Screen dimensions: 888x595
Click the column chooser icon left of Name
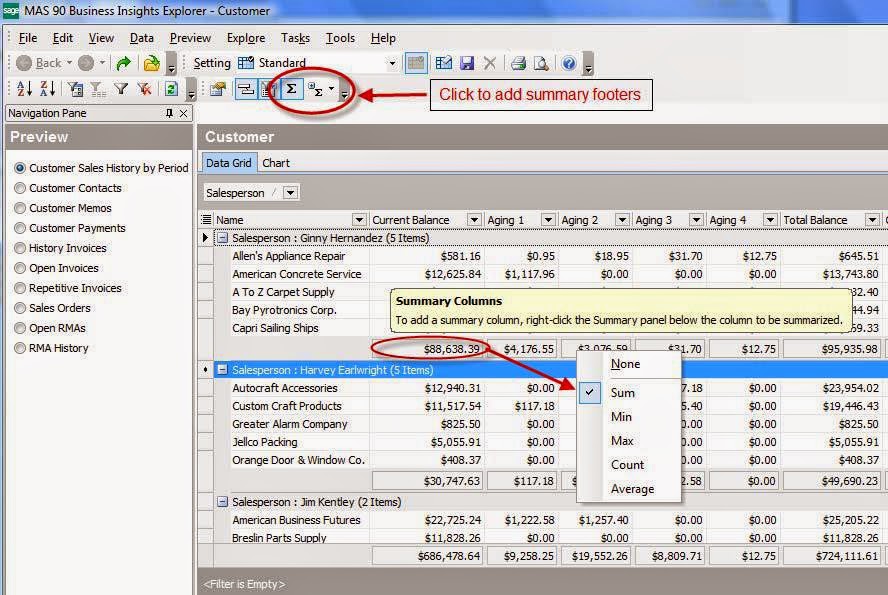(206, 220)
